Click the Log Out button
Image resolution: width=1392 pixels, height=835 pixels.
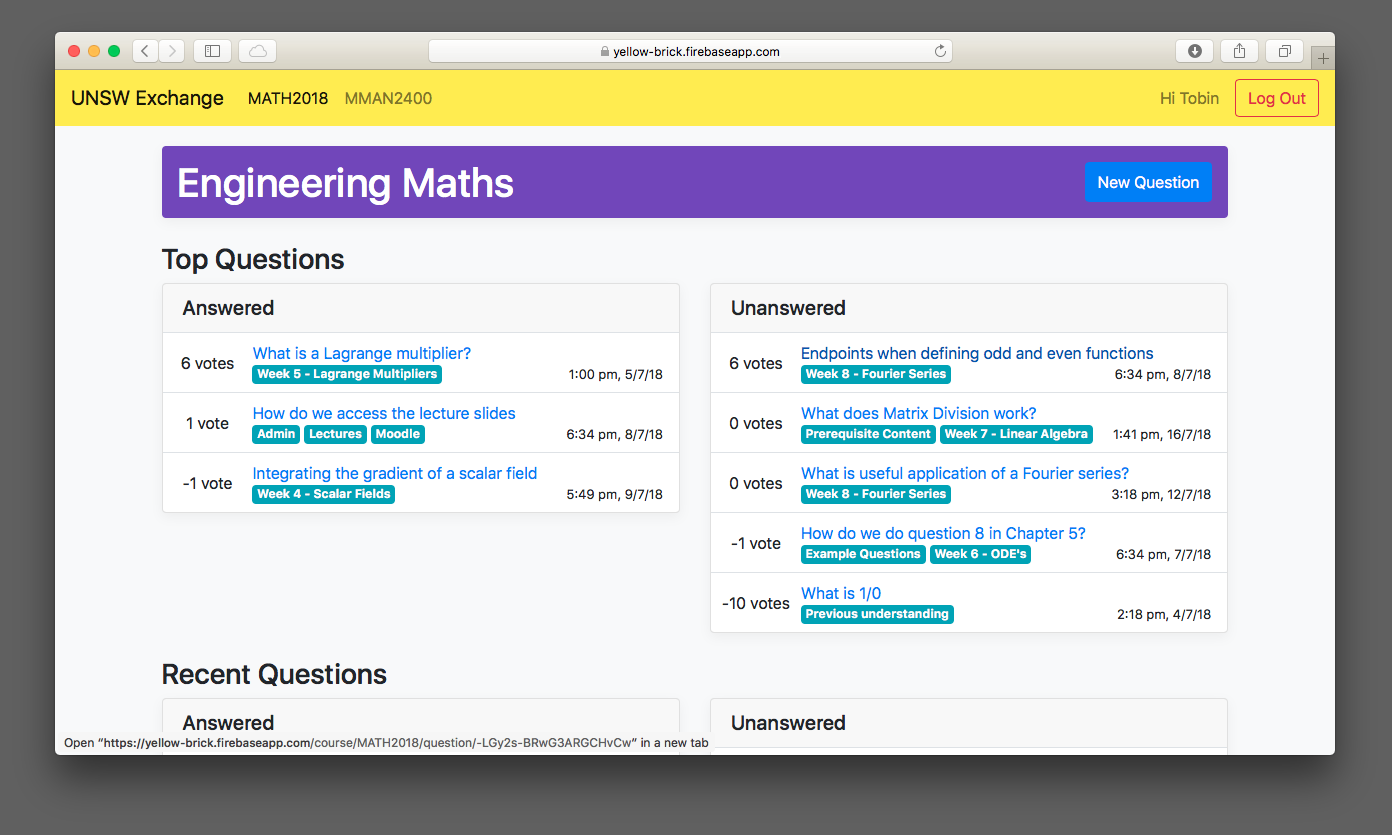point(1277,98)
